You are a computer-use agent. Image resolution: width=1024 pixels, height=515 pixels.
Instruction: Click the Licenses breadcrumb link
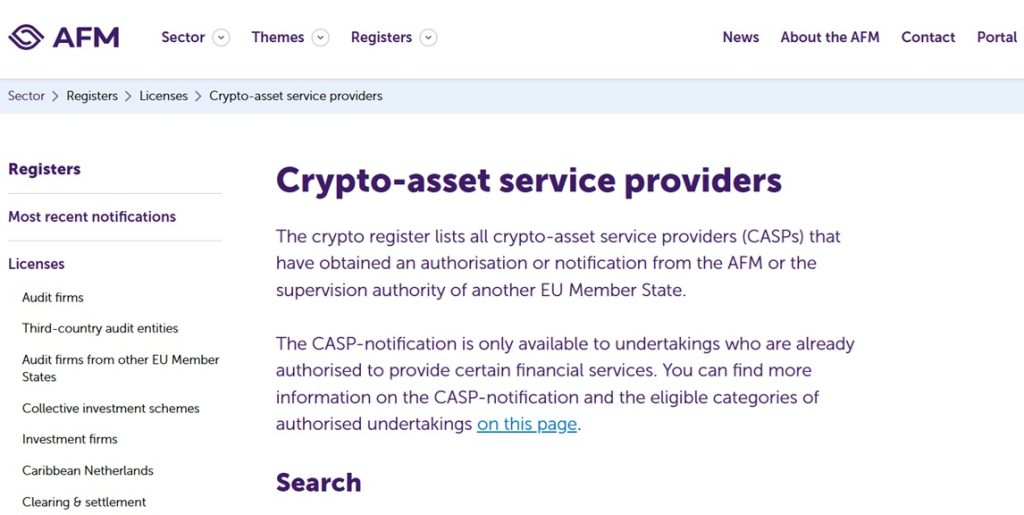(163, 96)
